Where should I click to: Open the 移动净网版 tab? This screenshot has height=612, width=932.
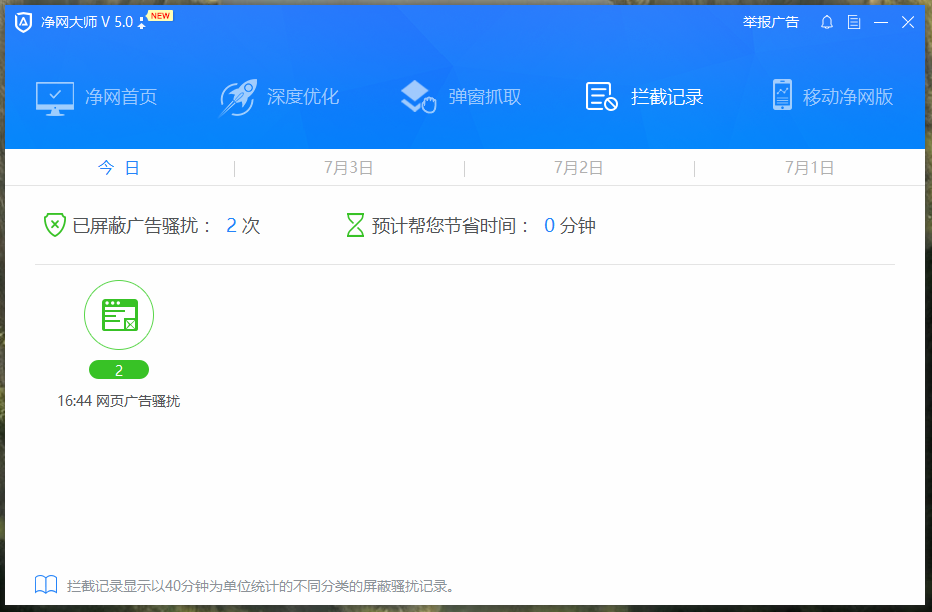pyautogui.click(x=848, y=97)
